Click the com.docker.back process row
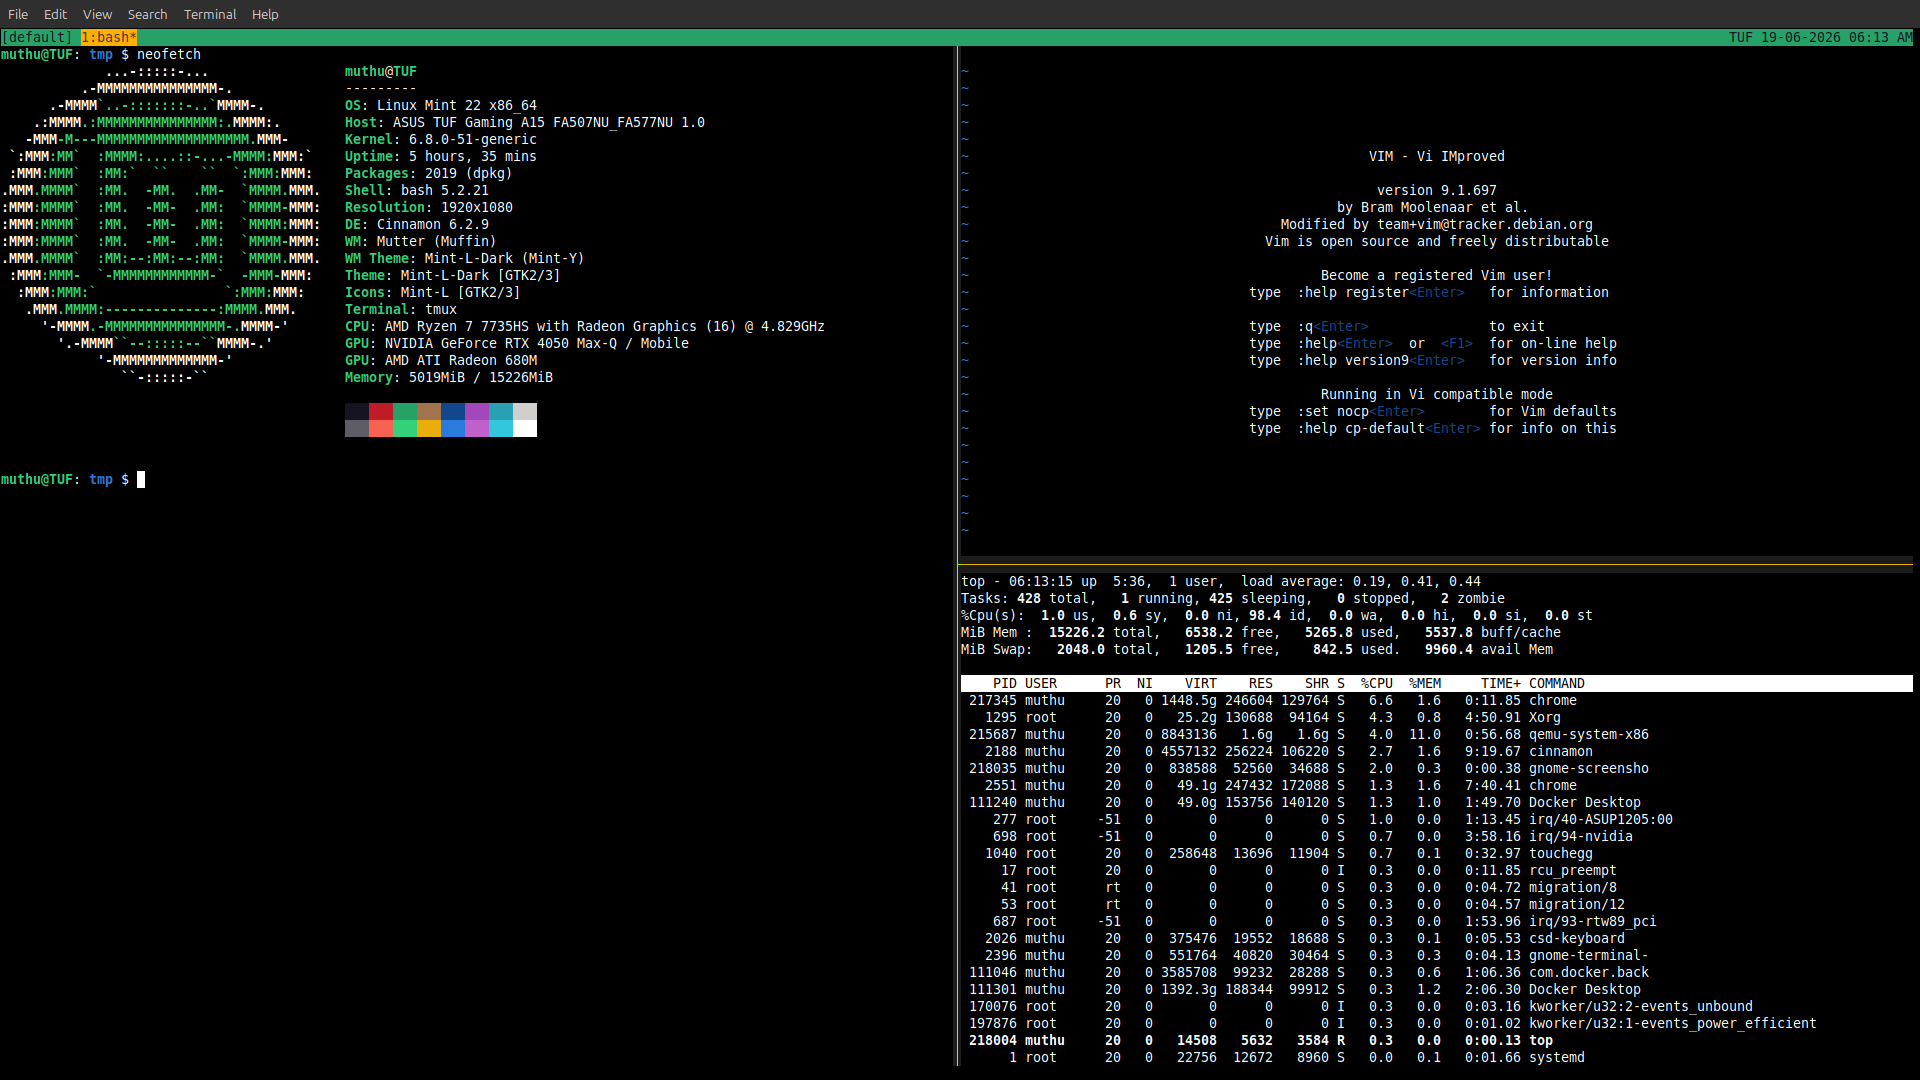Image resolution: width=1920 pixels, height=1080 pixels. [1436, 972]
